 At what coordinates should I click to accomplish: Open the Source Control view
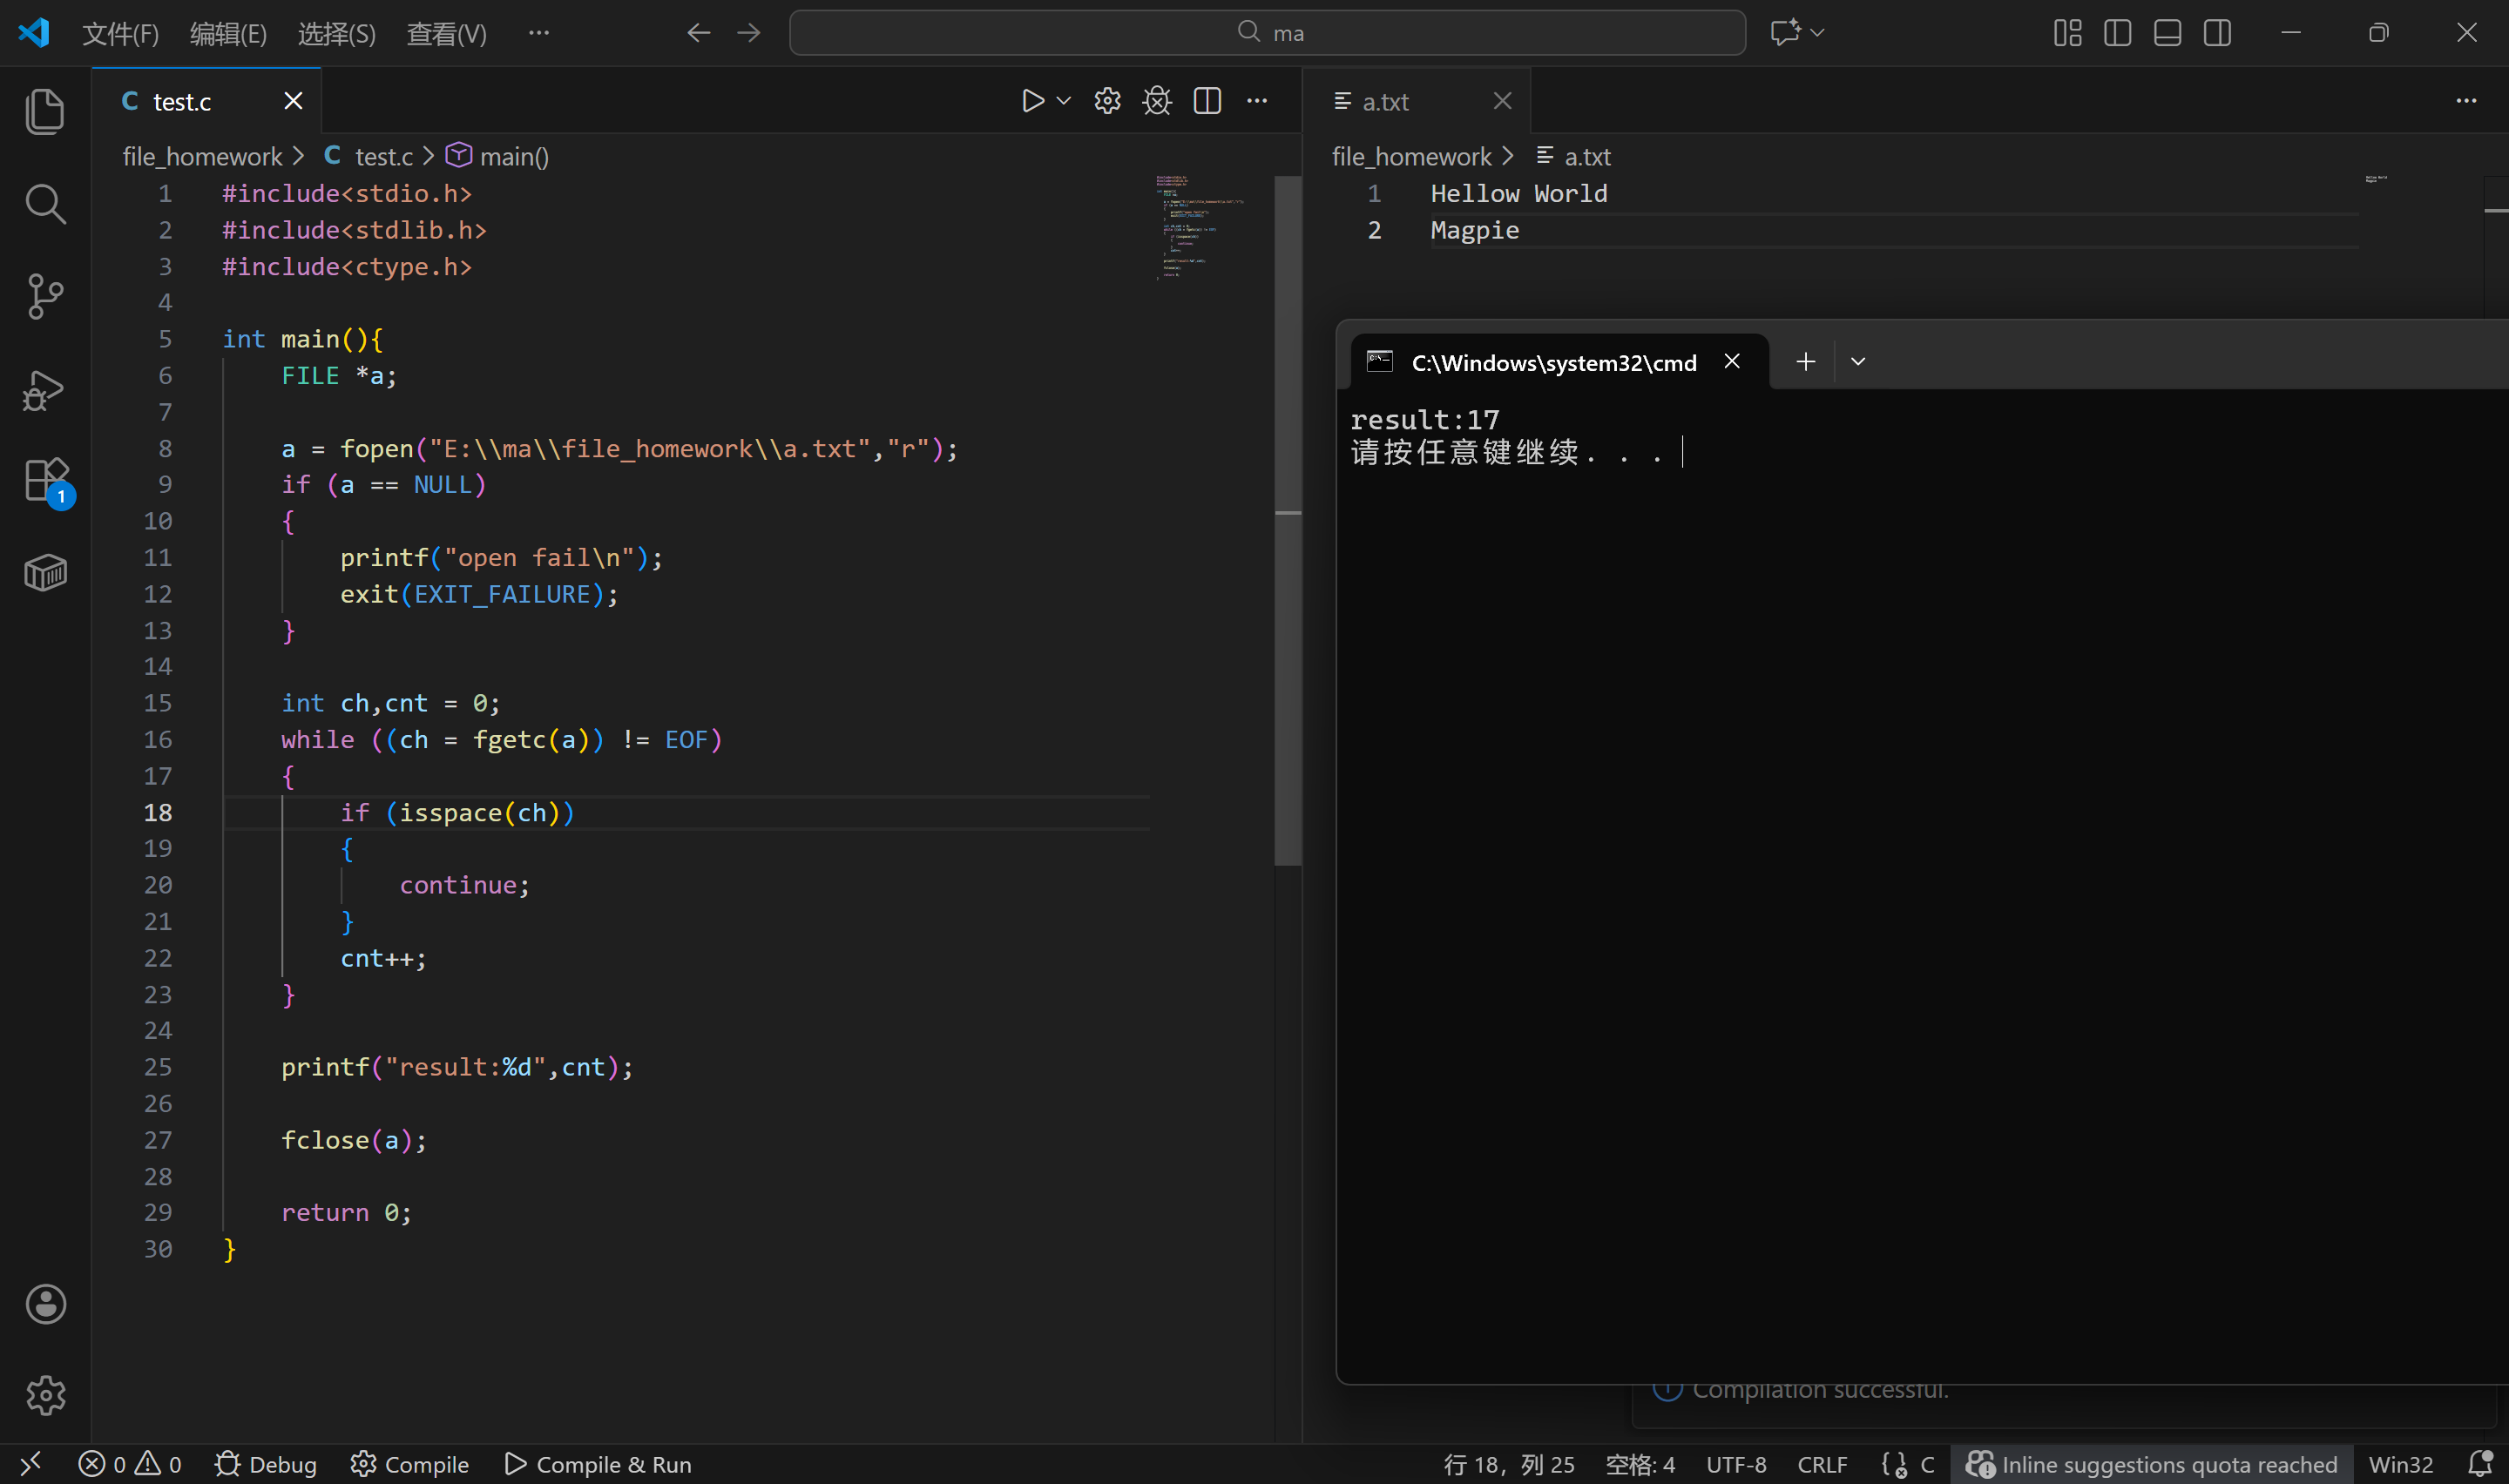coord(45,297)
